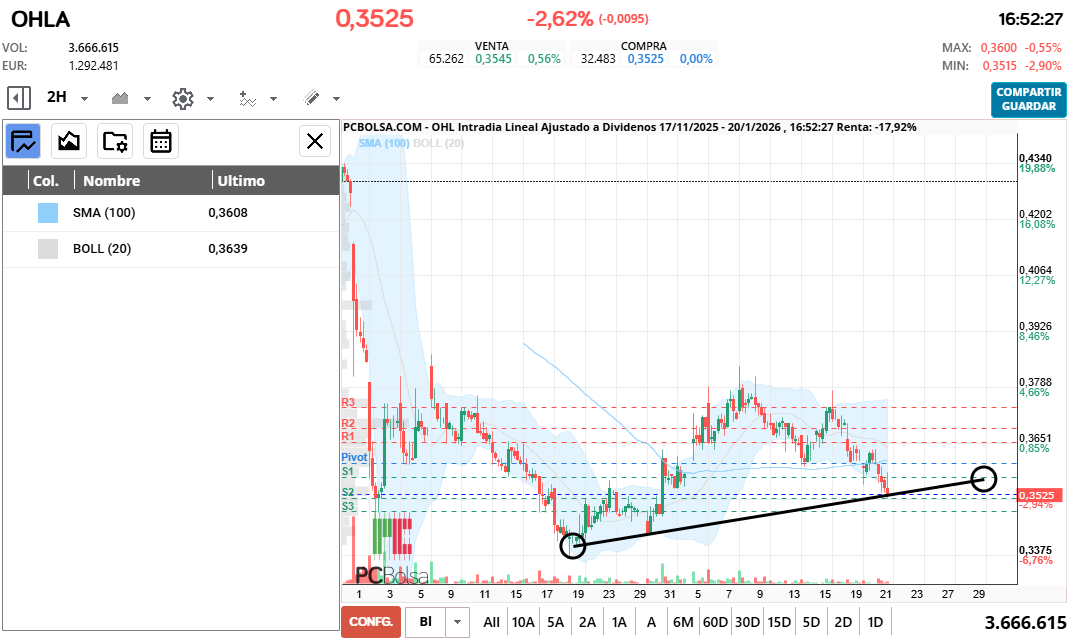The width and height of the screenshot is (1082, 643).
Task: Open the chart type area icon
Action: 121,98
